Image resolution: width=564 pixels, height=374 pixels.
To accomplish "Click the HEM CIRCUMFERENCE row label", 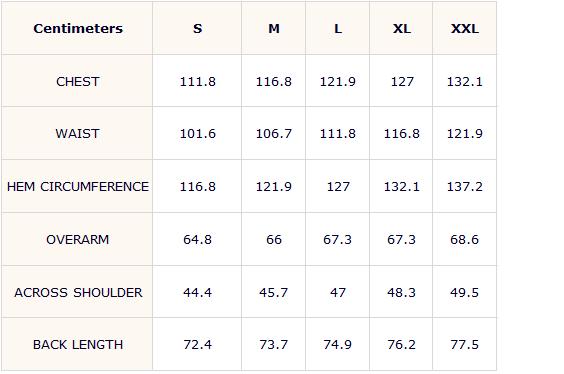I will [x=78, y=187].
